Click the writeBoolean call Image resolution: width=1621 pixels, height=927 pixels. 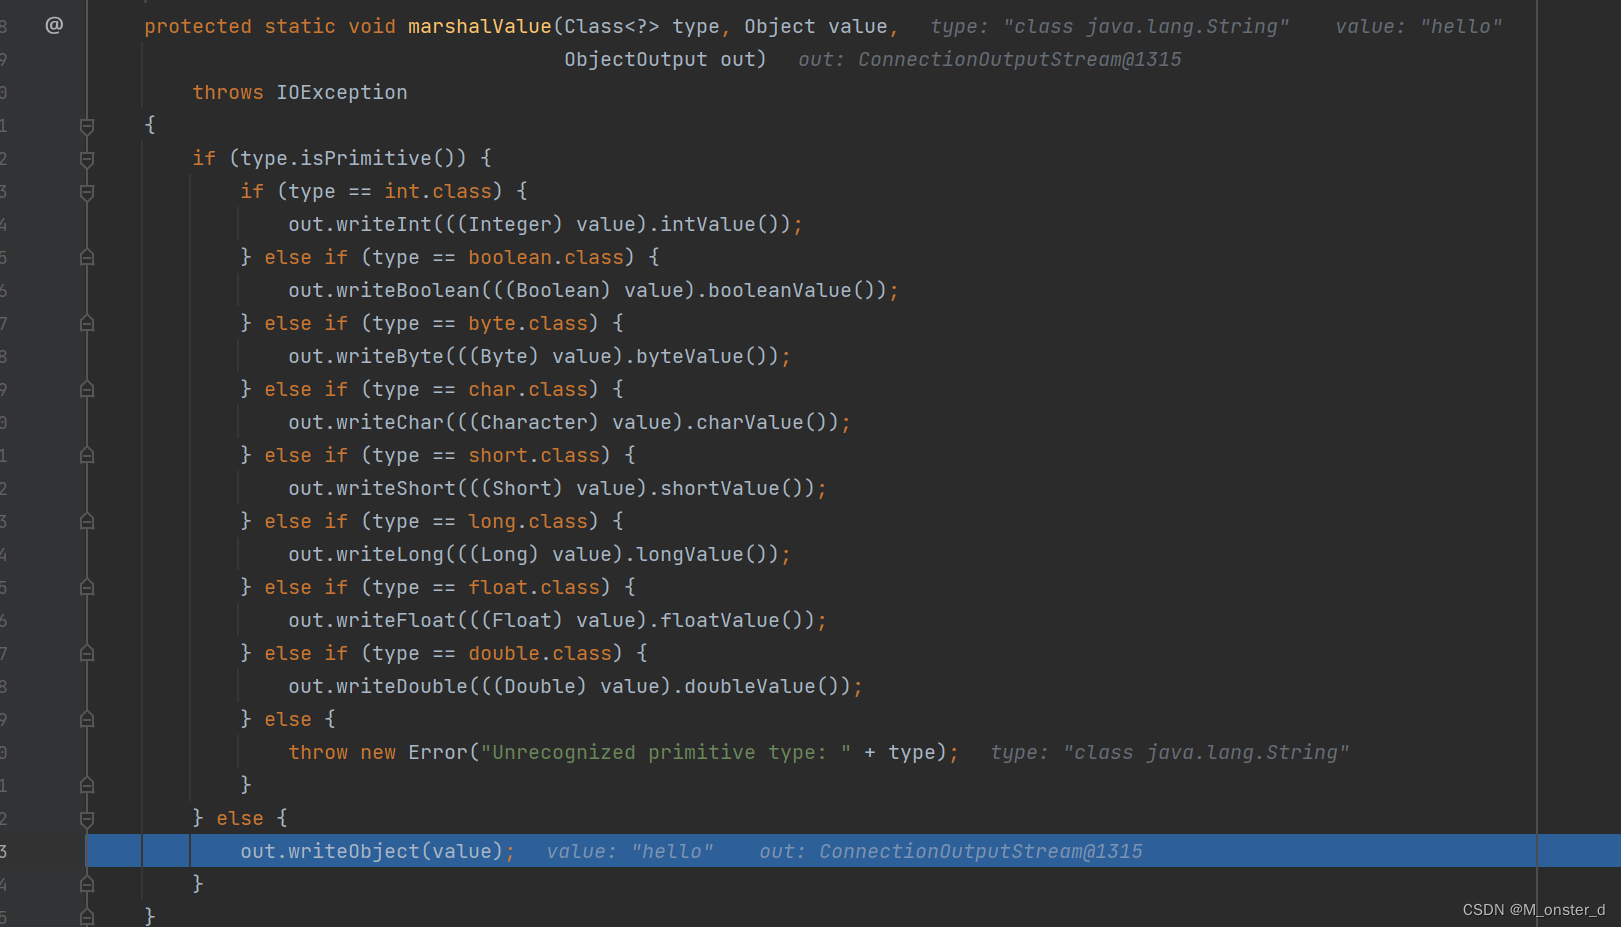408,291
